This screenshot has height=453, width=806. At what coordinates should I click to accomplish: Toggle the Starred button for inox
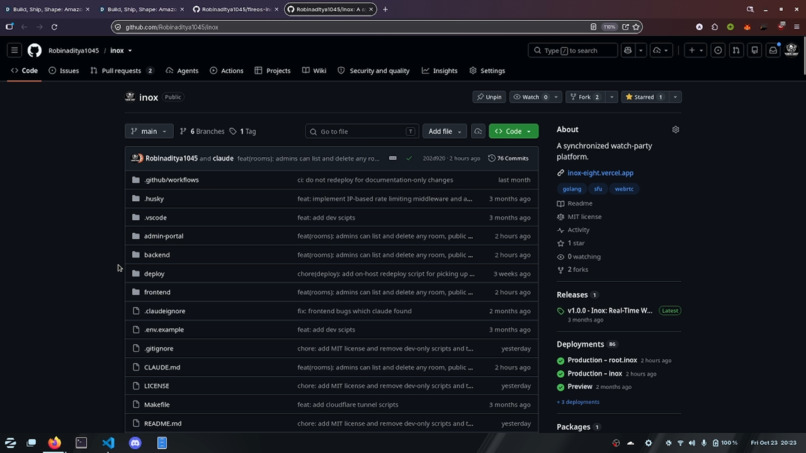pos(644,97)
